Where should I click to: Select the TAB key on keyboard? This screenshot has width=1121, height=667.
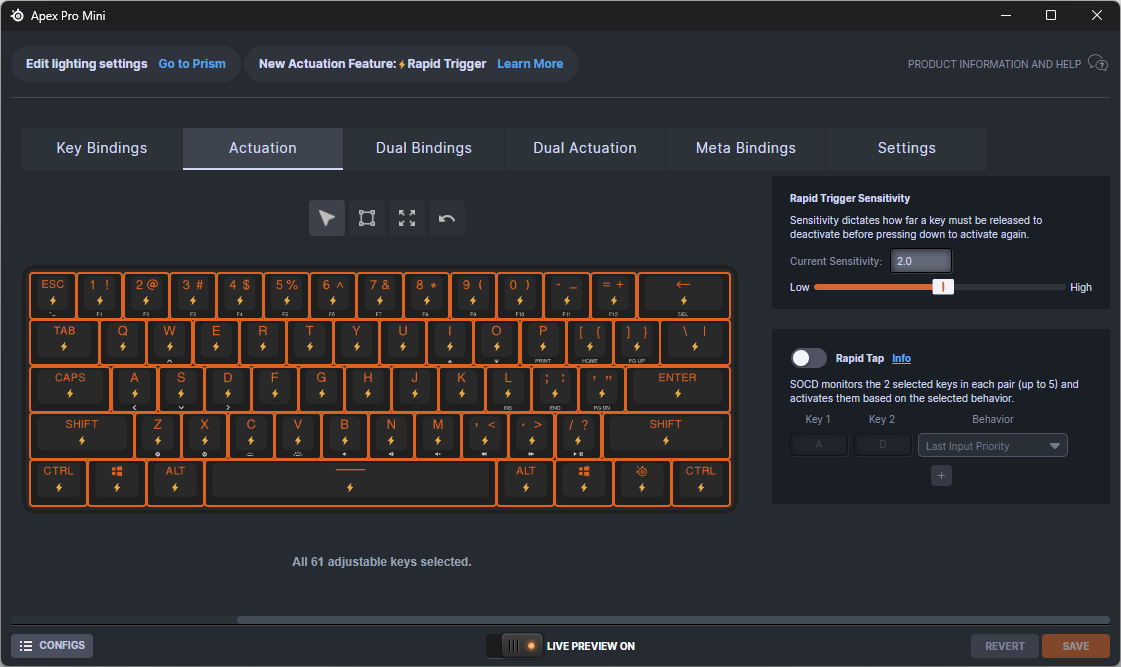[64, 342]
